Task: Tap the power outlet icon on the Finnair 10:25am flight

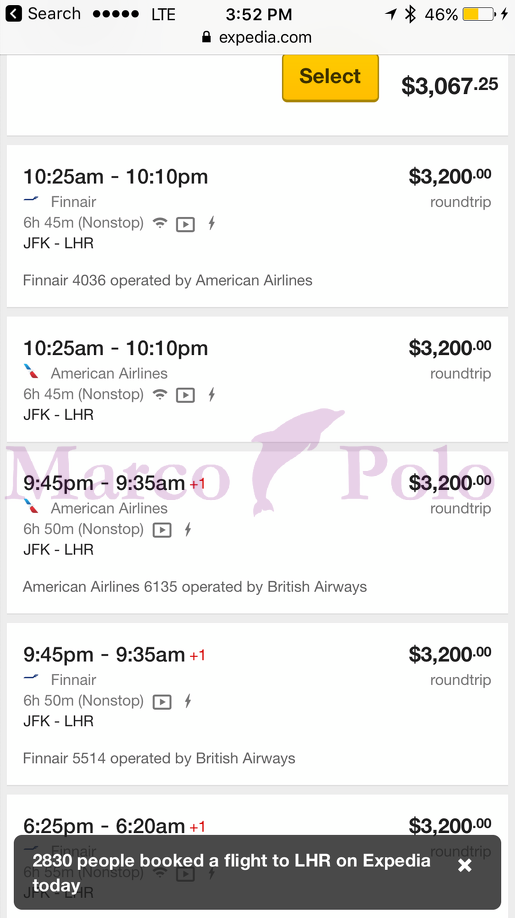Action: pyautogui.click(x=211, y=222)
